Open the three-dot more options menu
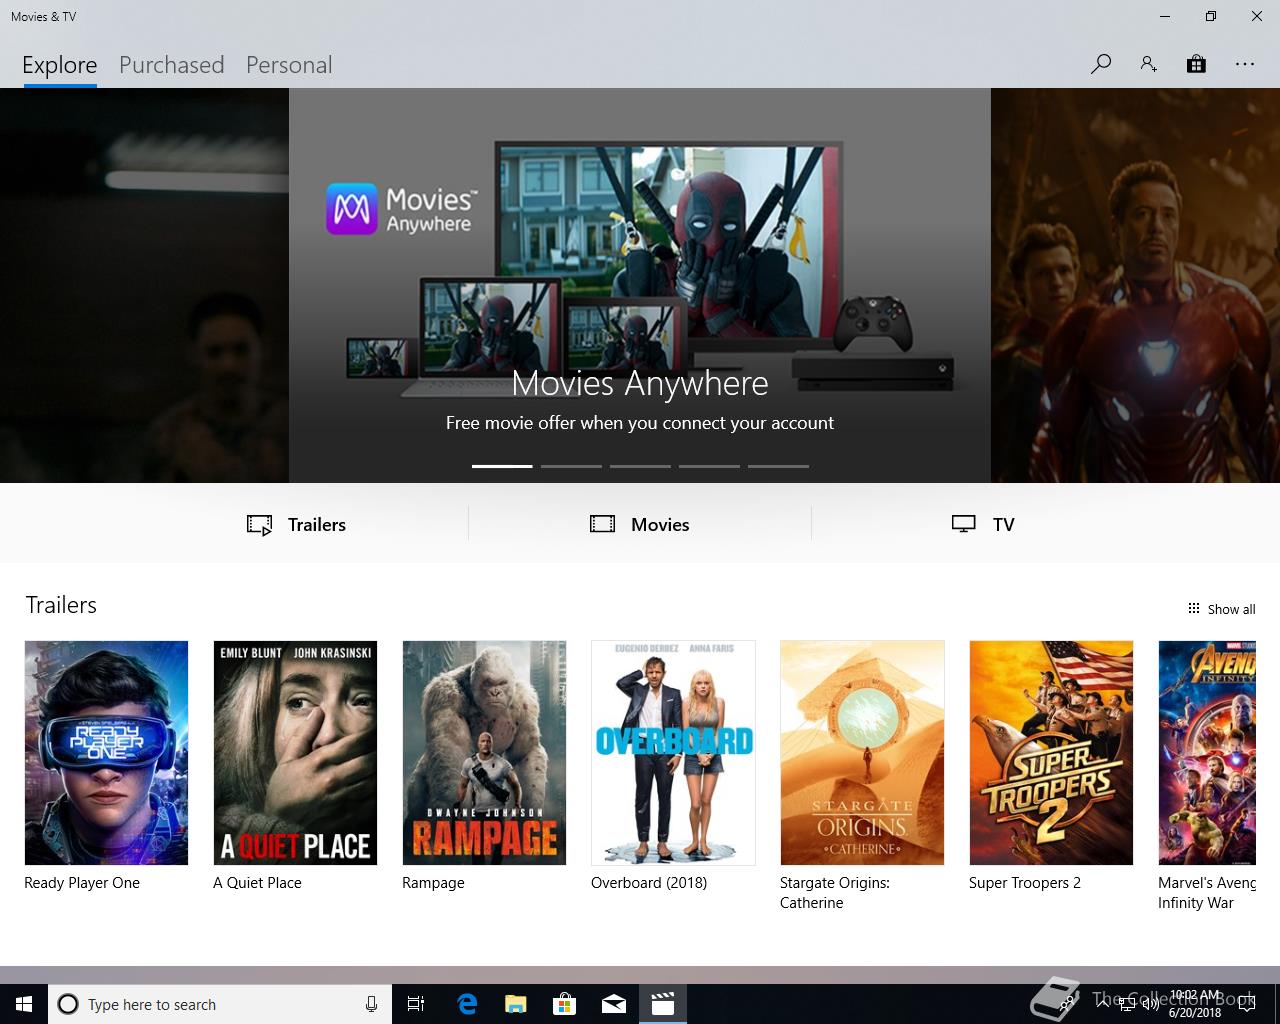Screen dimensions: 1280x1024 click(x=1244, y=64)
